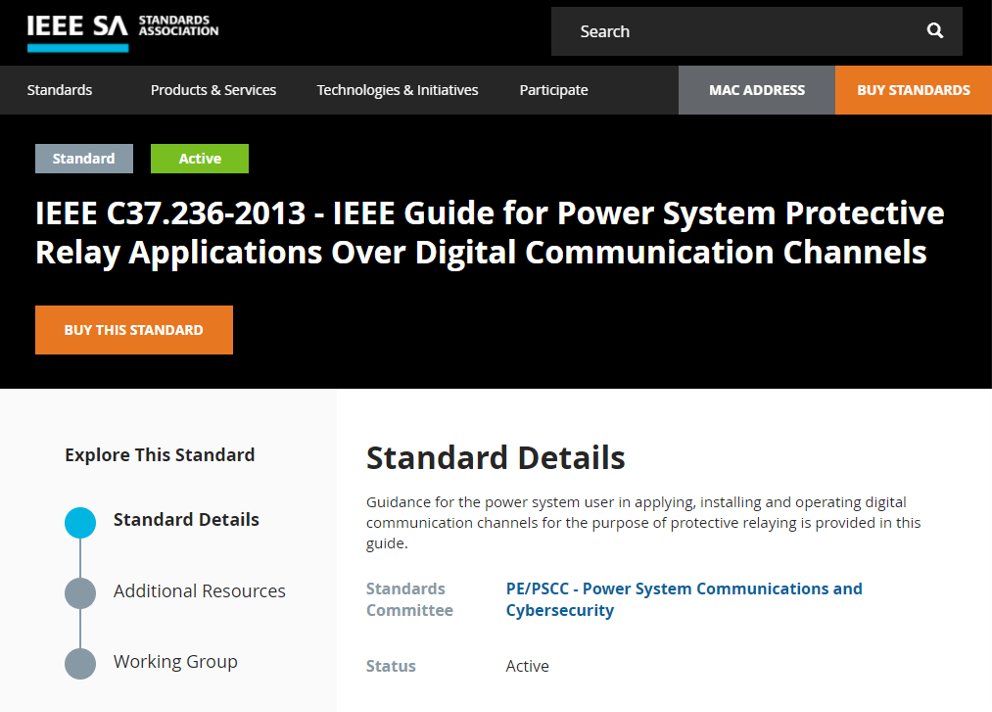
Task: Click the blue Standard Details step circle
Action: 80,523
